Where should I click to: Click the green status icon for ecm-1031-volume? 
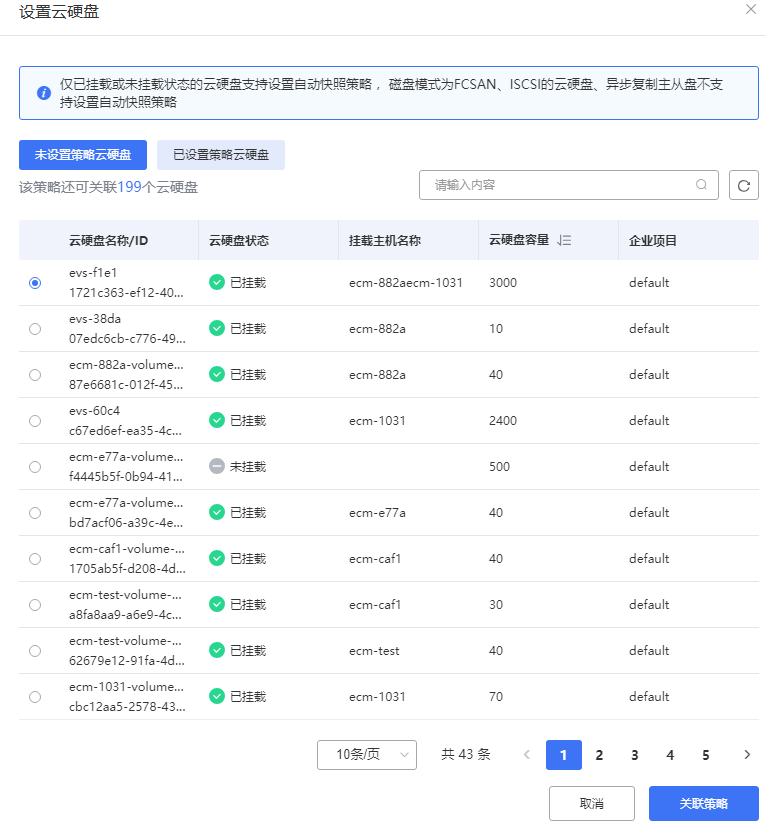point(217,696)
